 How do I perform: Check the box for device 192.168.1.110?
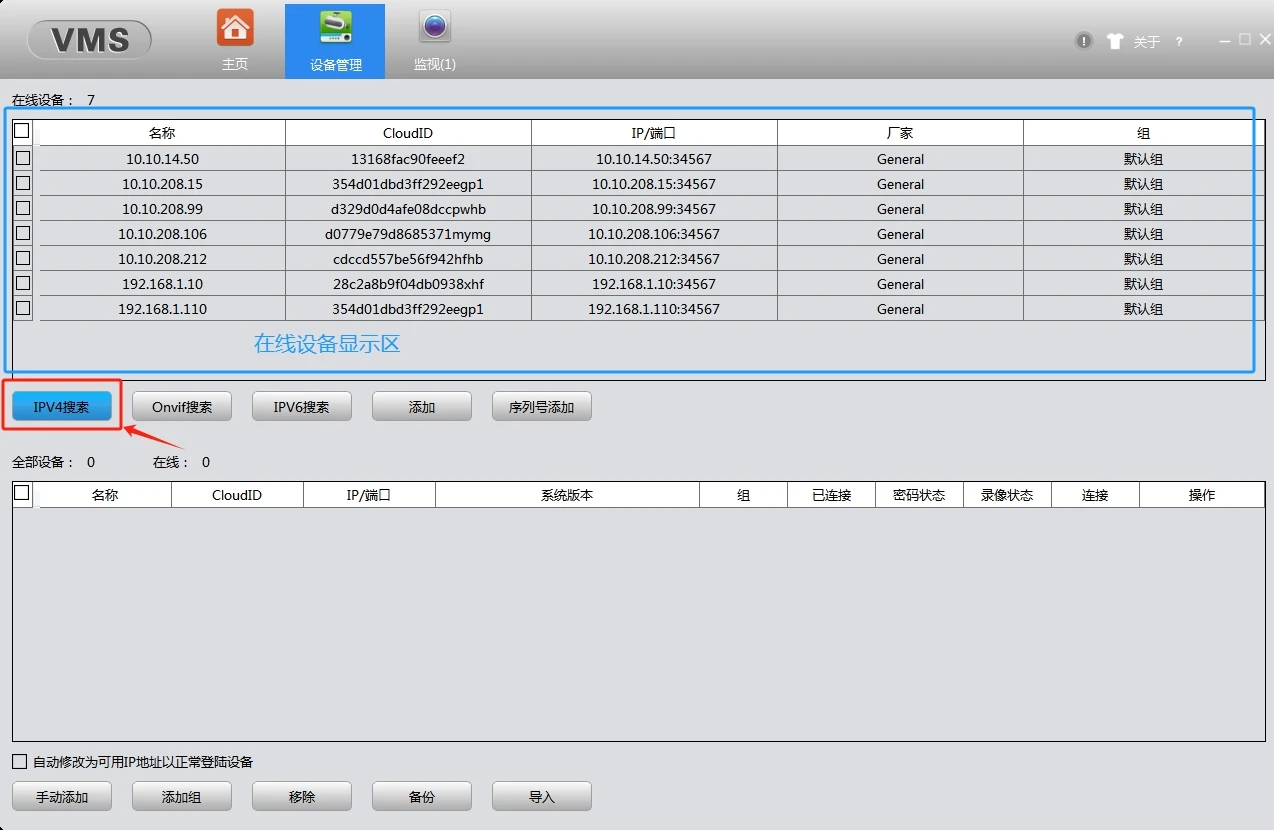(23, 308)
